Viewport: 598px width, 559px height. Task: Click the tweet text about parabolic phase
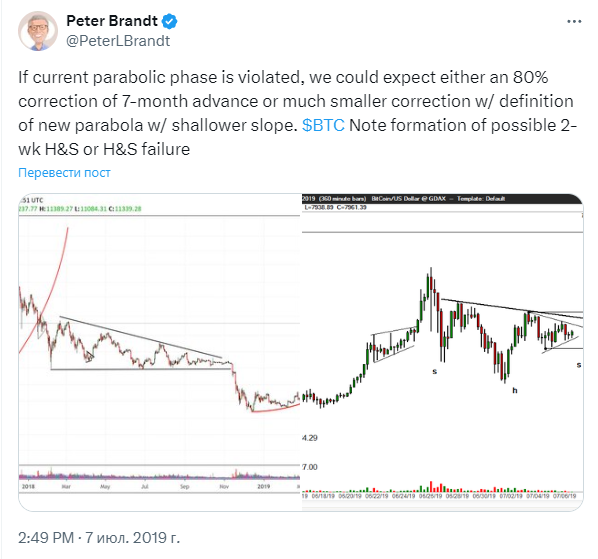pos(297,113)
